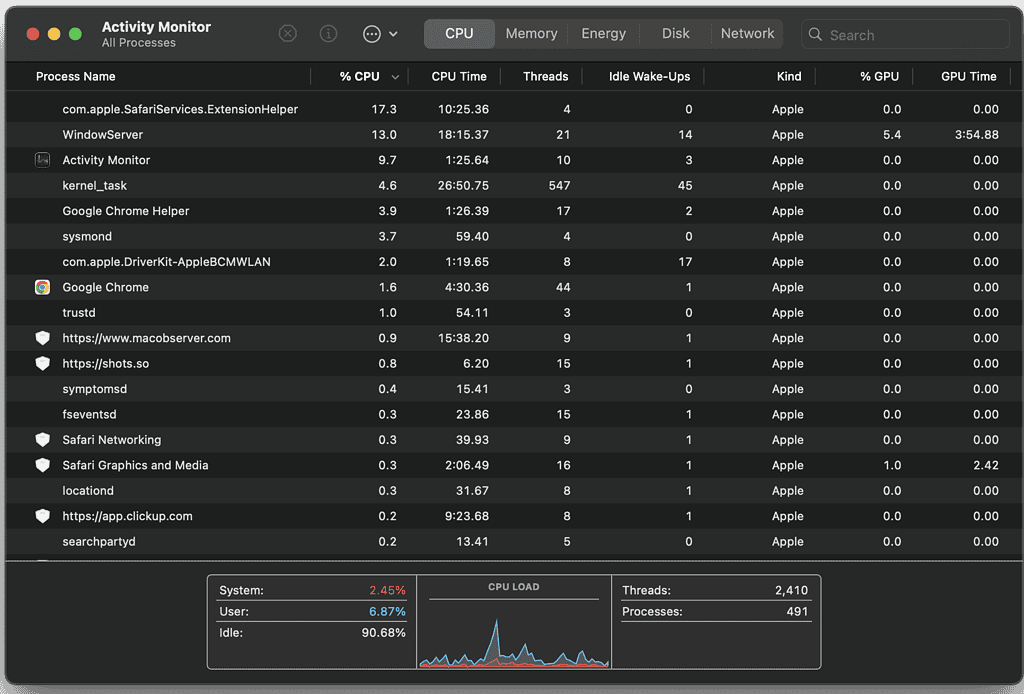The height and width of the screenshot is (694, 1024).
Task: Sort by the Process Name column
Action: point(76,76)
